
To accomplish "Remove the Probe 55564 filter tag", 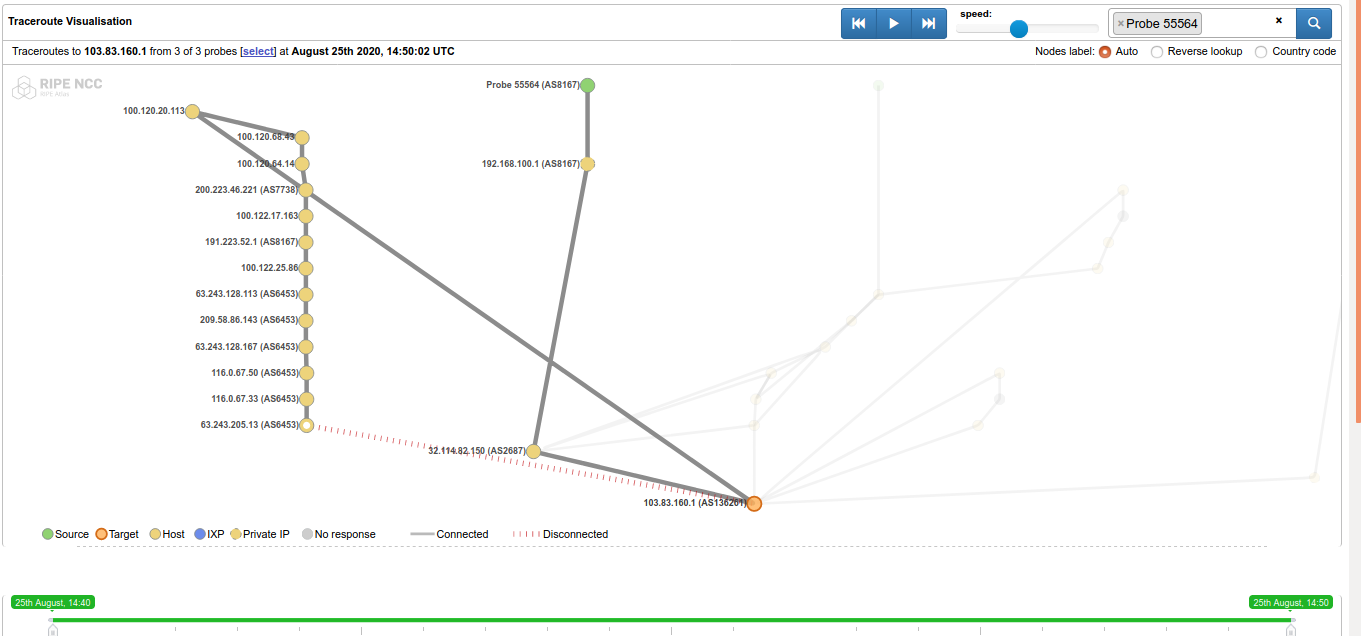I will tap(1120, 24).
